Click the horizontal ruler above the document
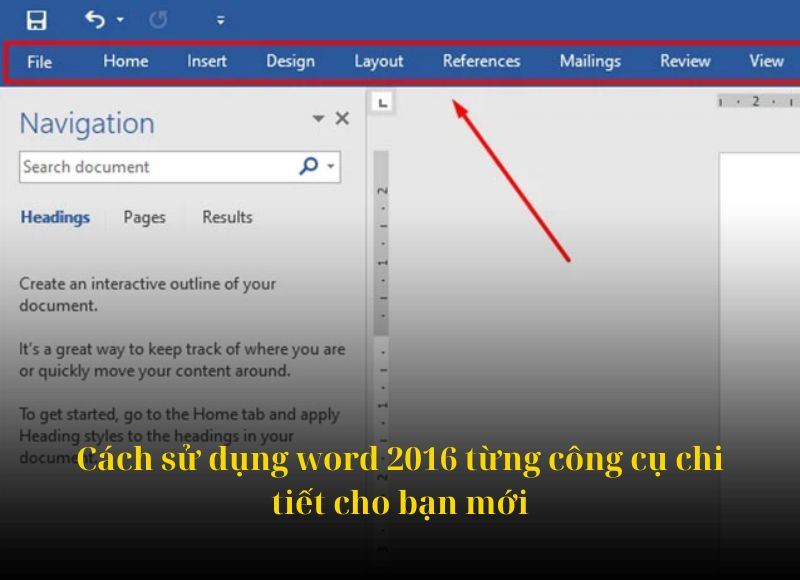 click(x=755, y=101)
